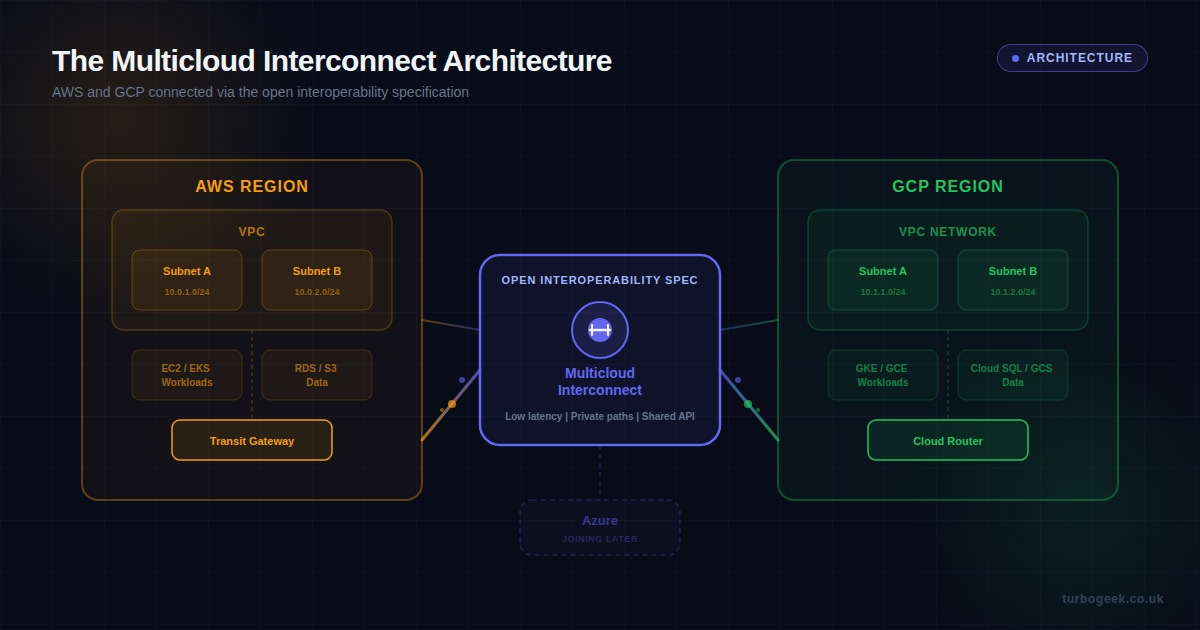Viewport: 1200px width, 630px height.
Task: Open the turbogeek.co.uk link
Action: click(1113, 598)
